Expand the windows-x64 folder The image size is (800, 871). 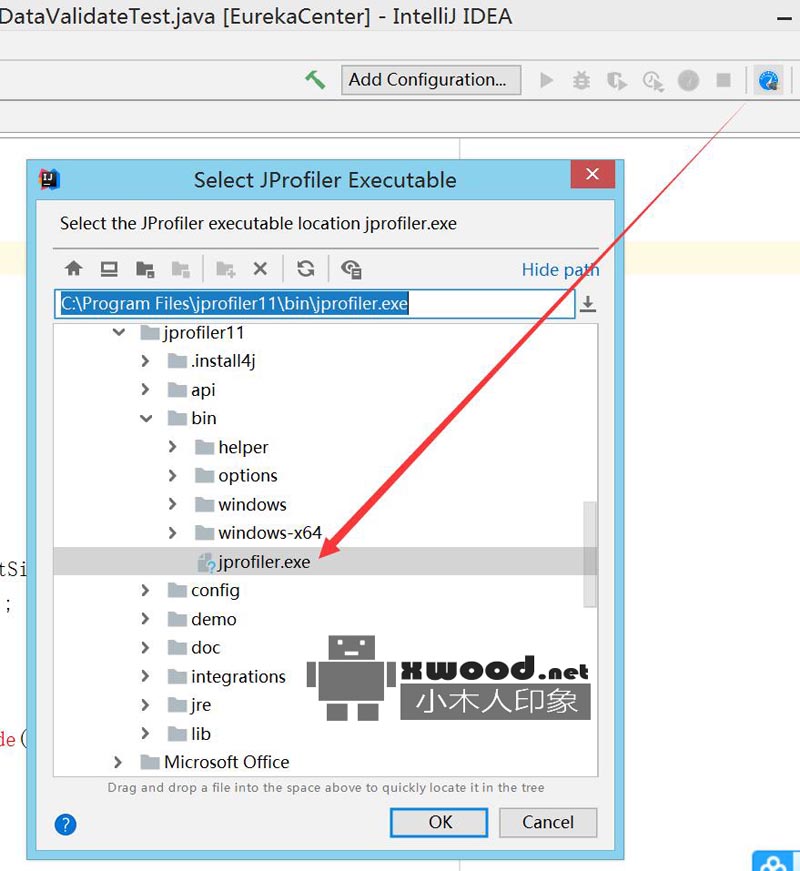pyautogui.click(x=173, y=533)
